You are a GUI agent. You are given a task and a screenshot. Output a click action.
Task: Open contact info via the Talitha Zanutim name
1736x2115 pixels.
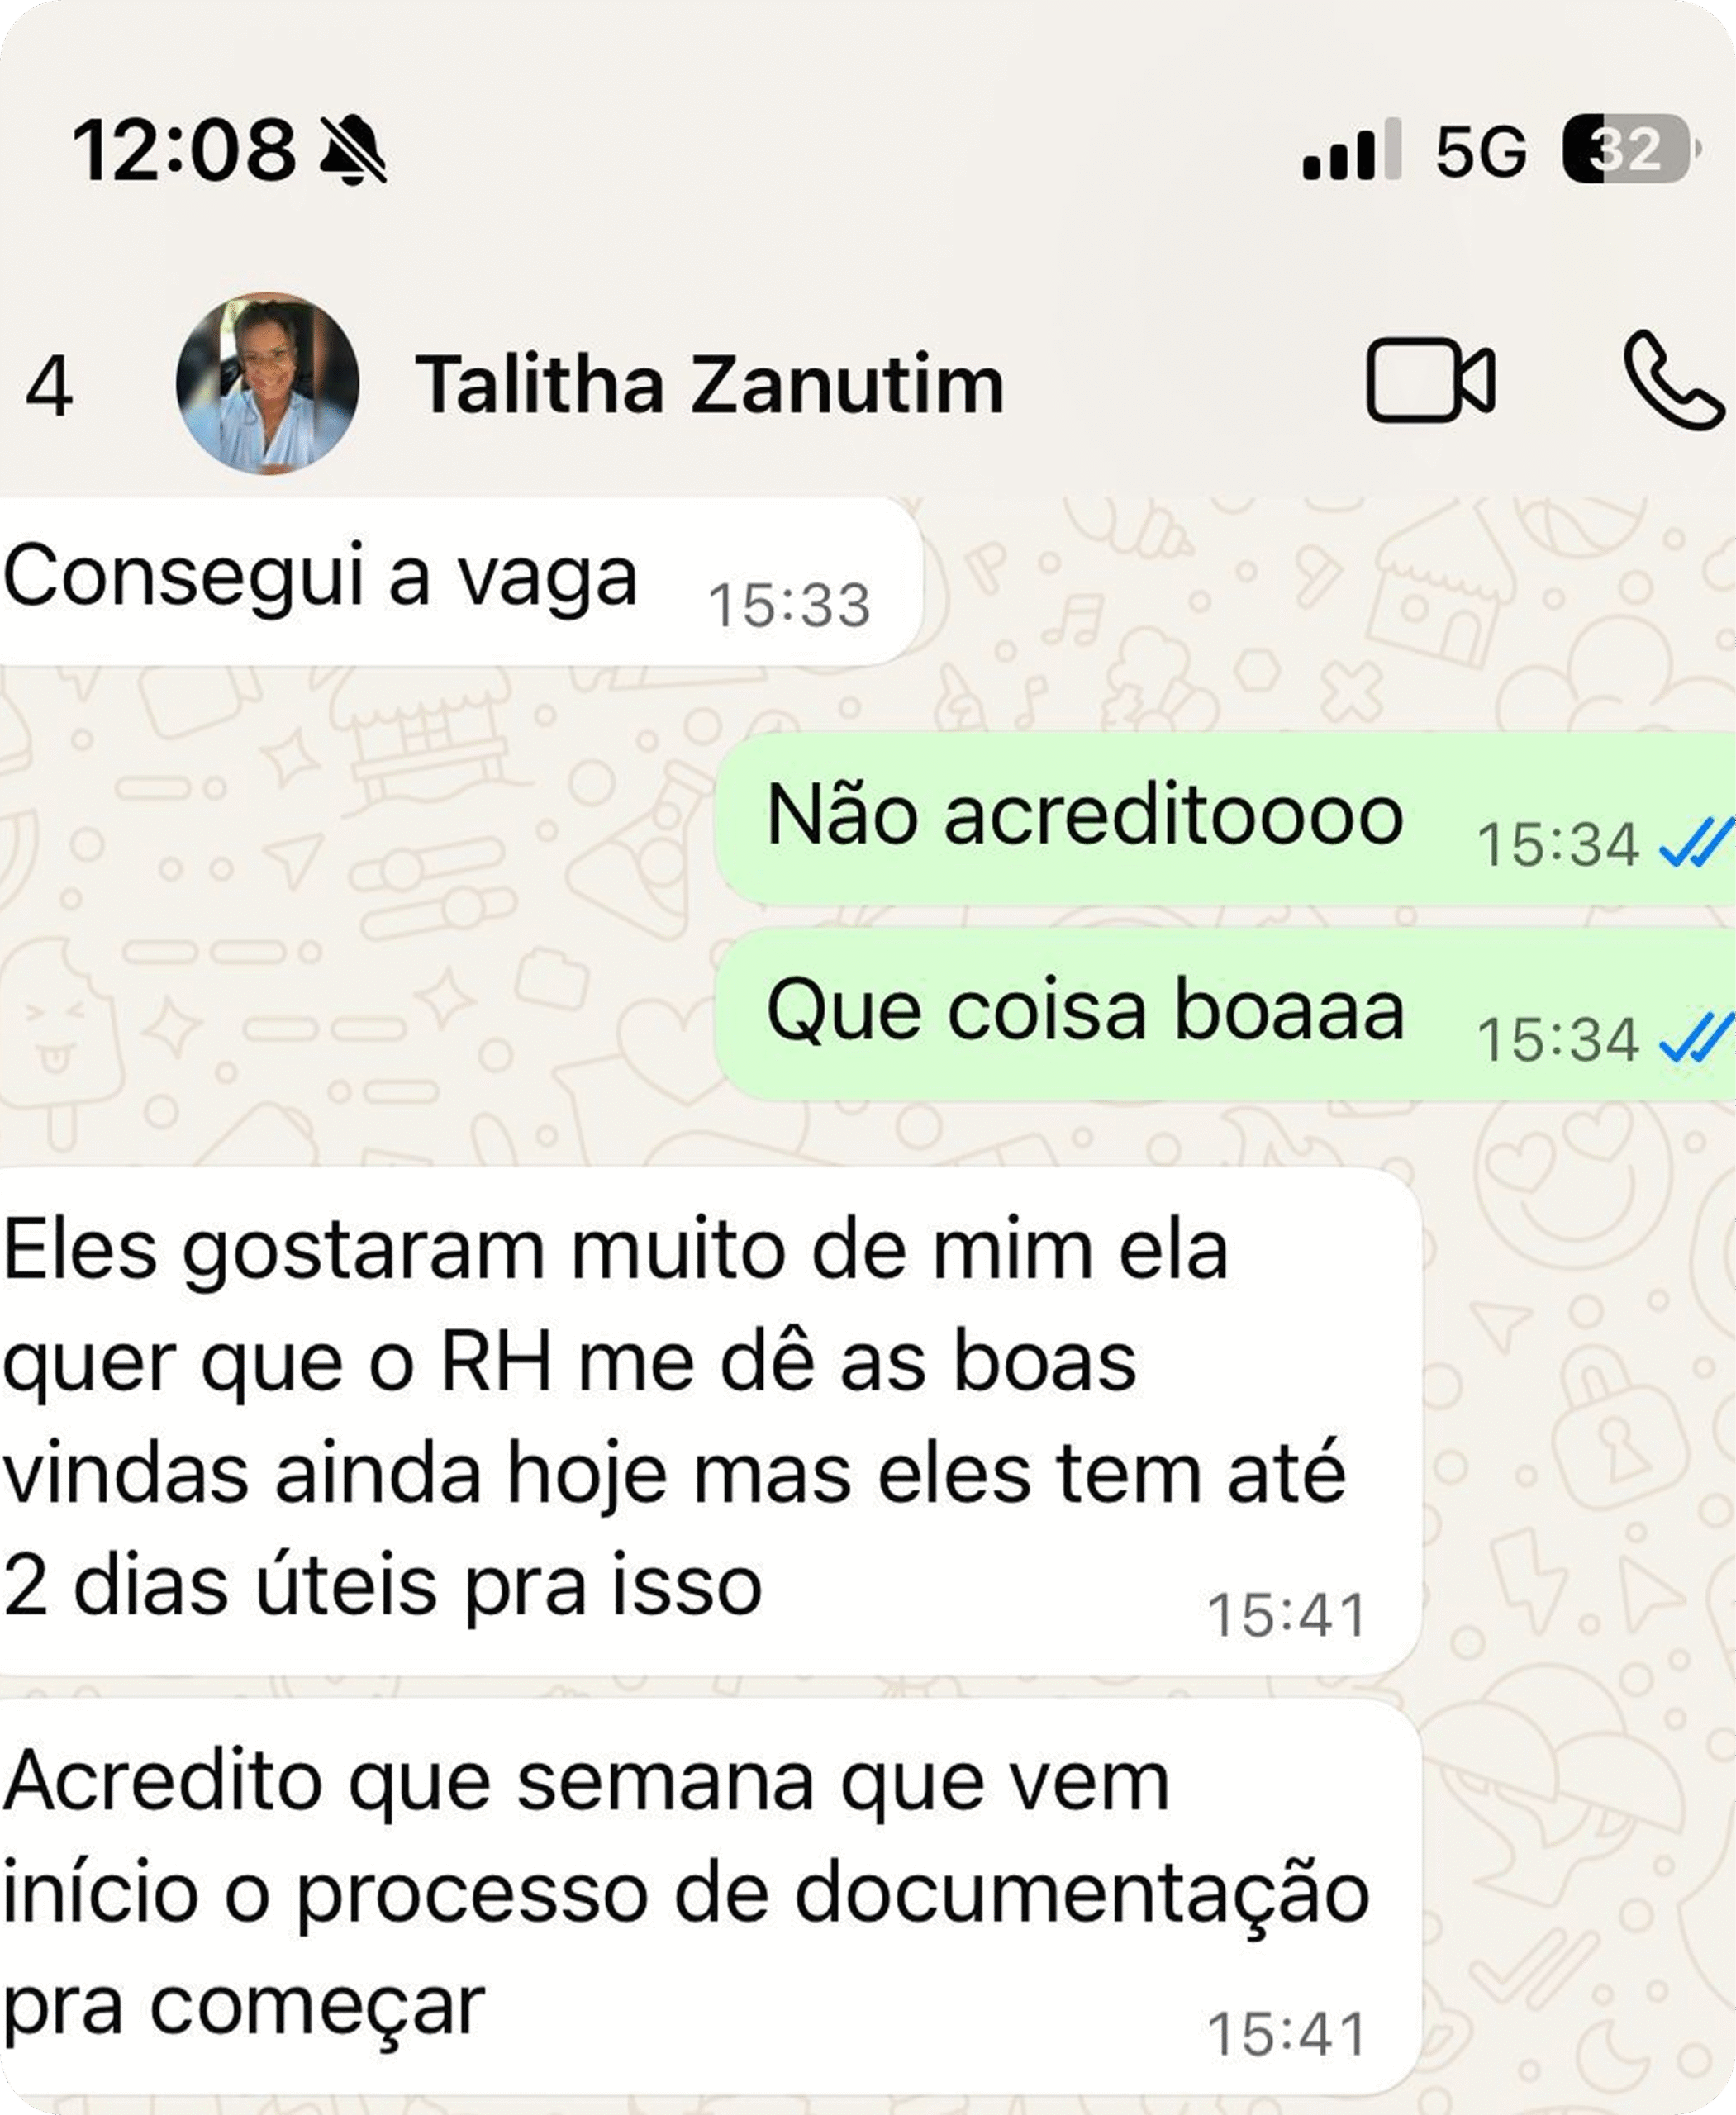click(709, 384)
